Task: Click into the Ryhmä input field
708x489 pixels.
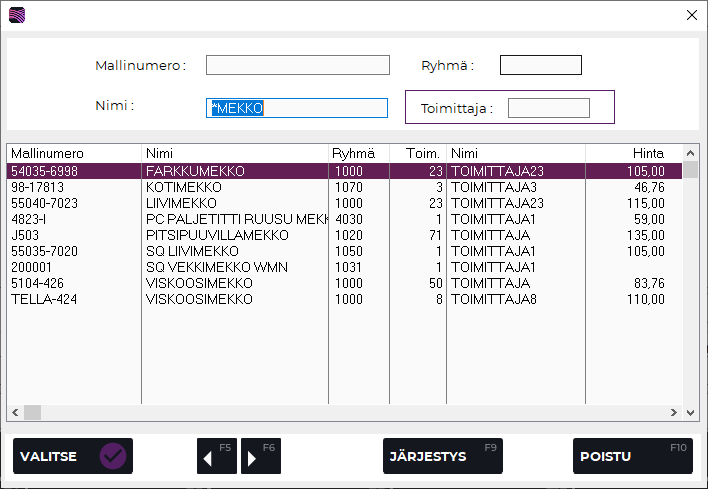Action: tap(540, 65)
